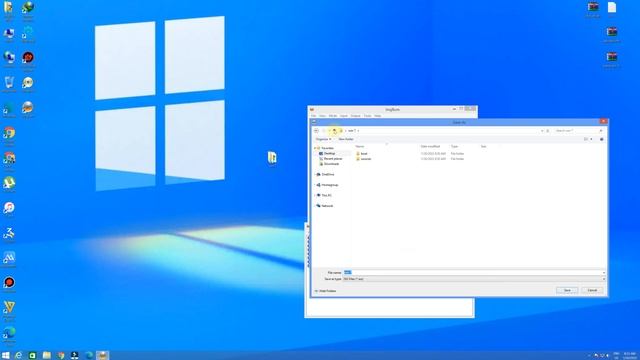Select the boot folder
Screen dimensions: 640x360
[361, 153]
